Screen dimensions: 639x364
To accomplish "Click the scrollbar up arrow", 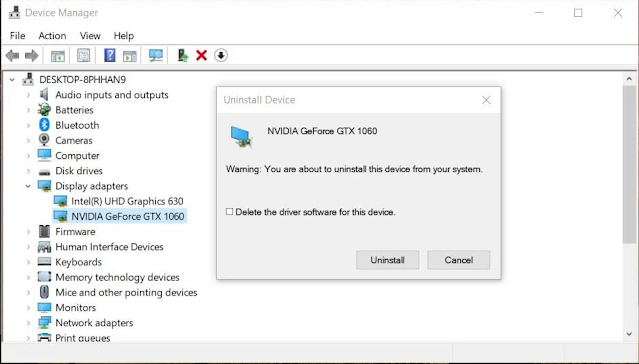I will (629, 79).
